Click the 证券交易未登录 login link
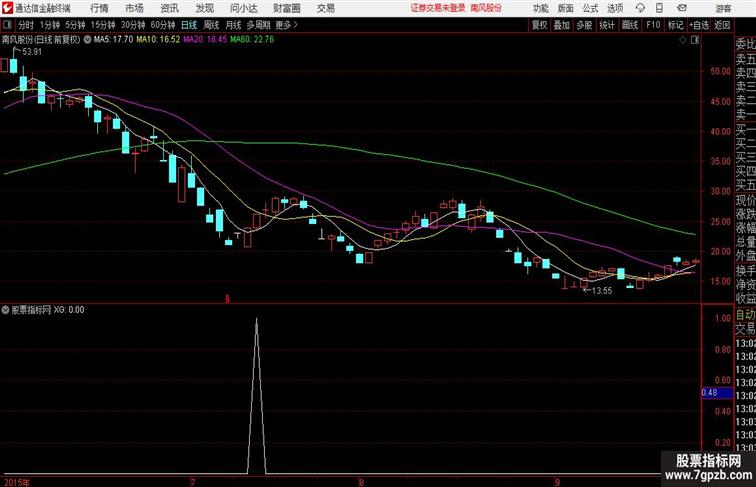 click(438, 8)
